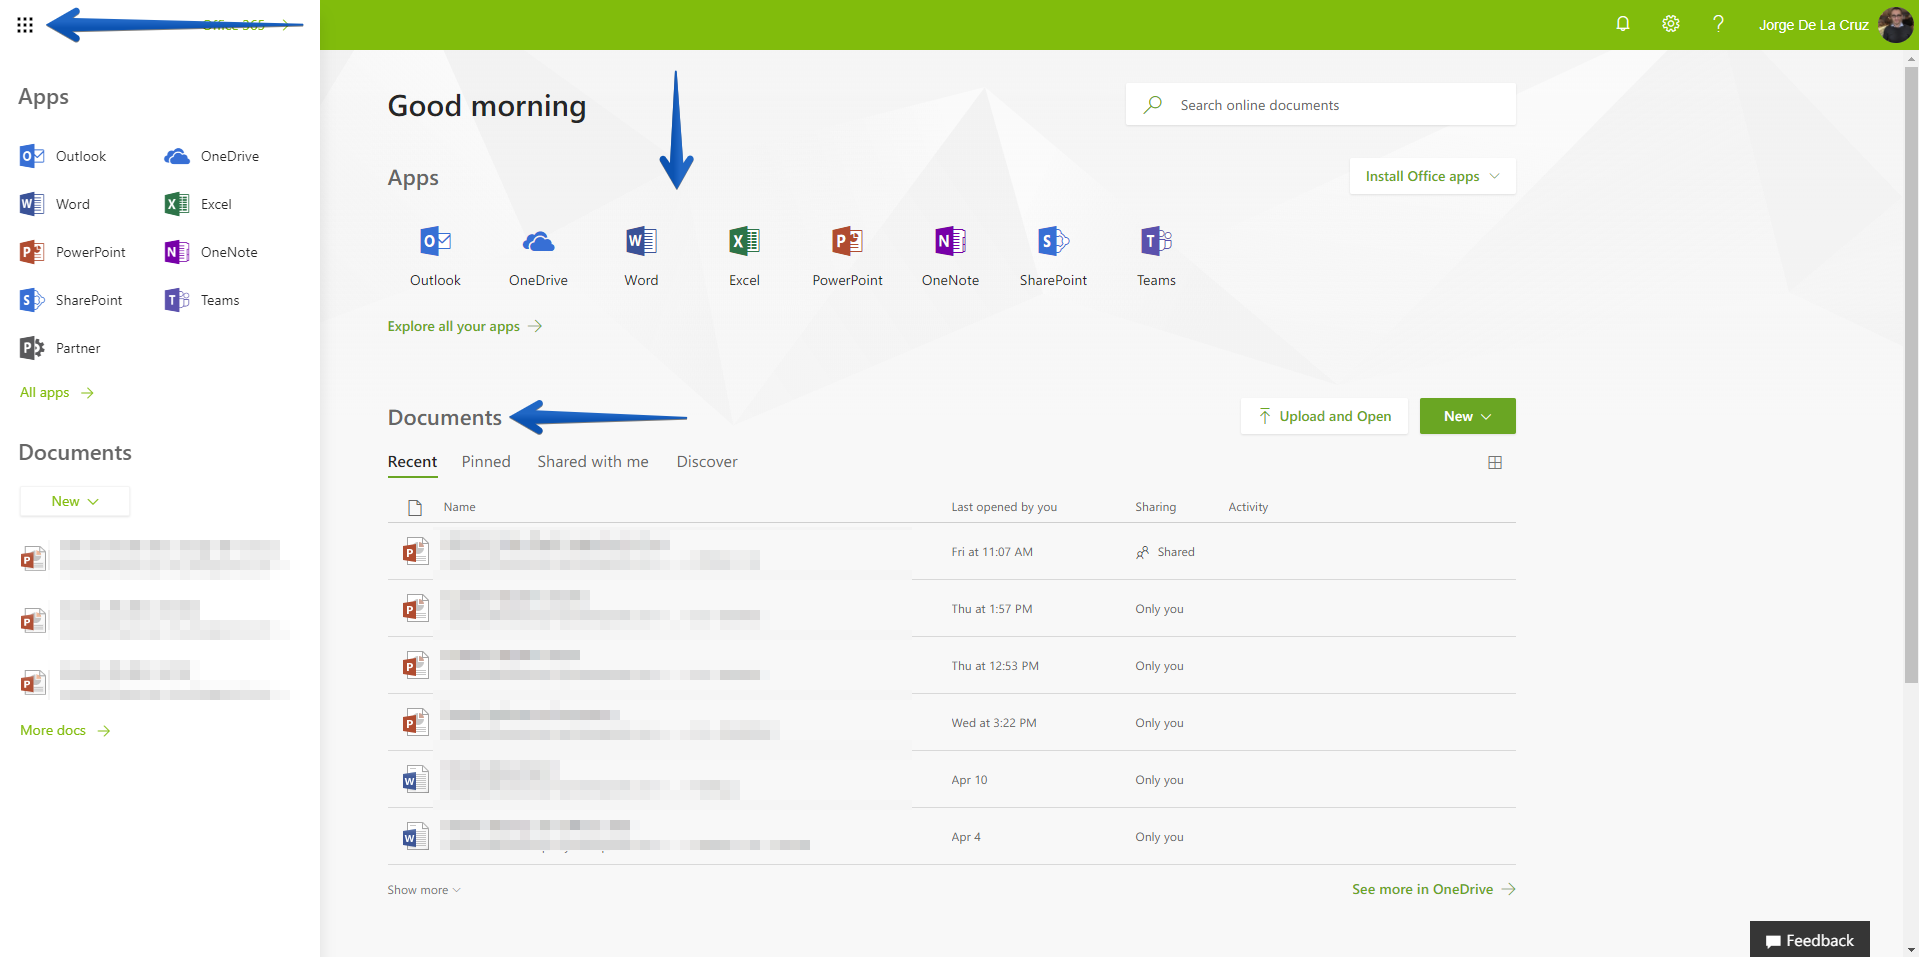The image size is (1919, 957).
Task: Follow the Explore all your apps link
Action: click(x=465, y=326)
